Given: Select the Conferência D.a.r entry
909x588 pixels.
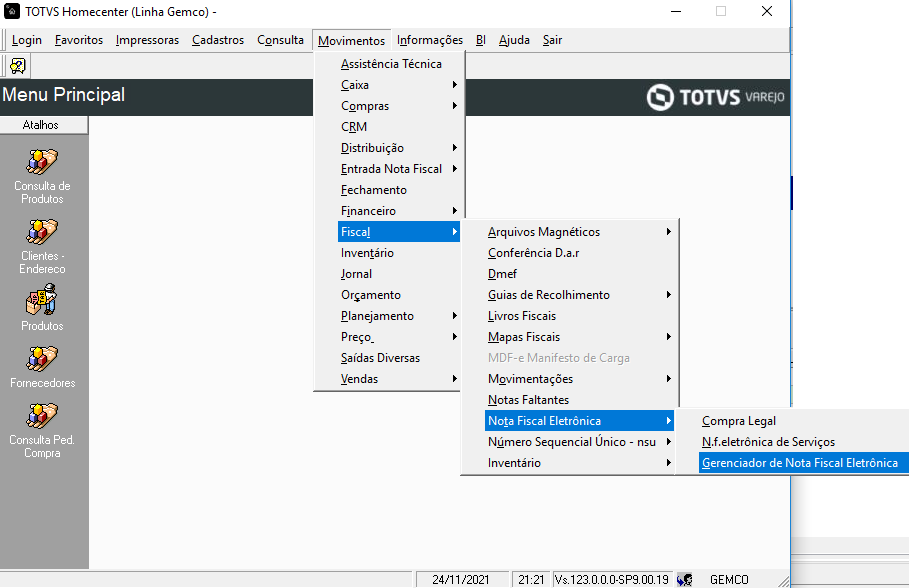Looking at the screenshot, I should 579,253.
